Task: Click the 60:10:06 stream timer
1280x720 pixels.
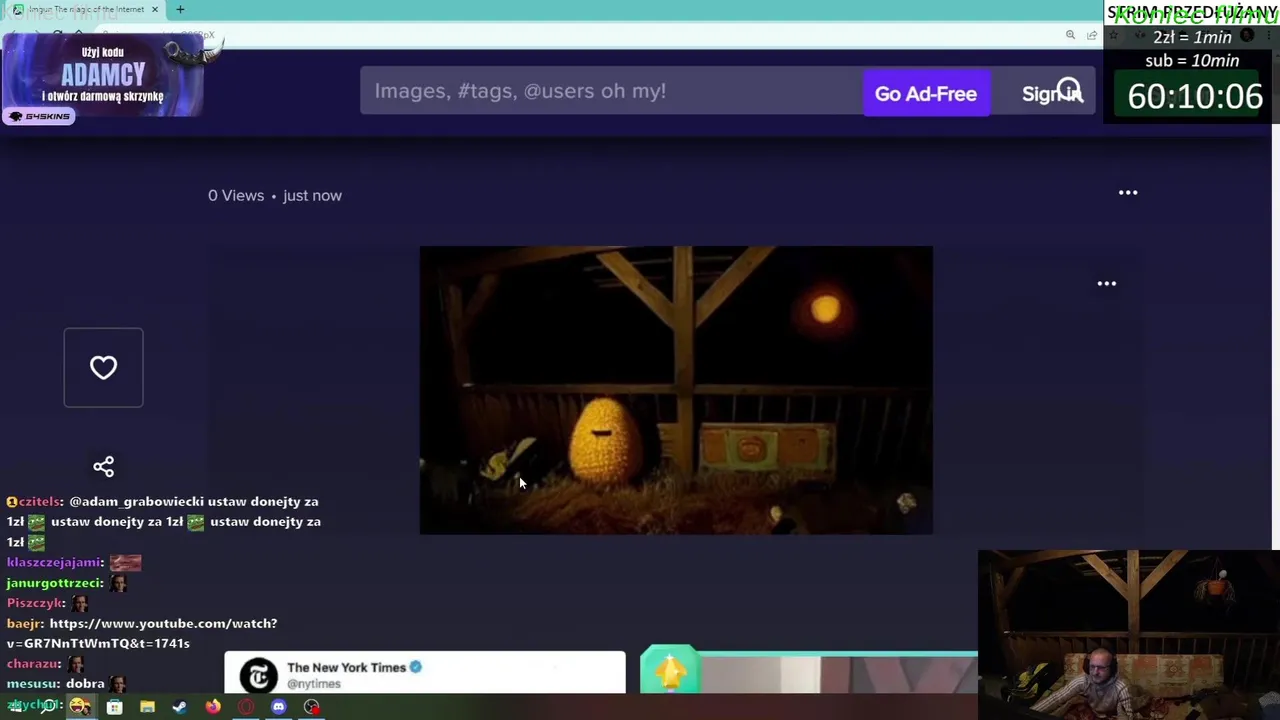Action: click(x=1195, y=96)
